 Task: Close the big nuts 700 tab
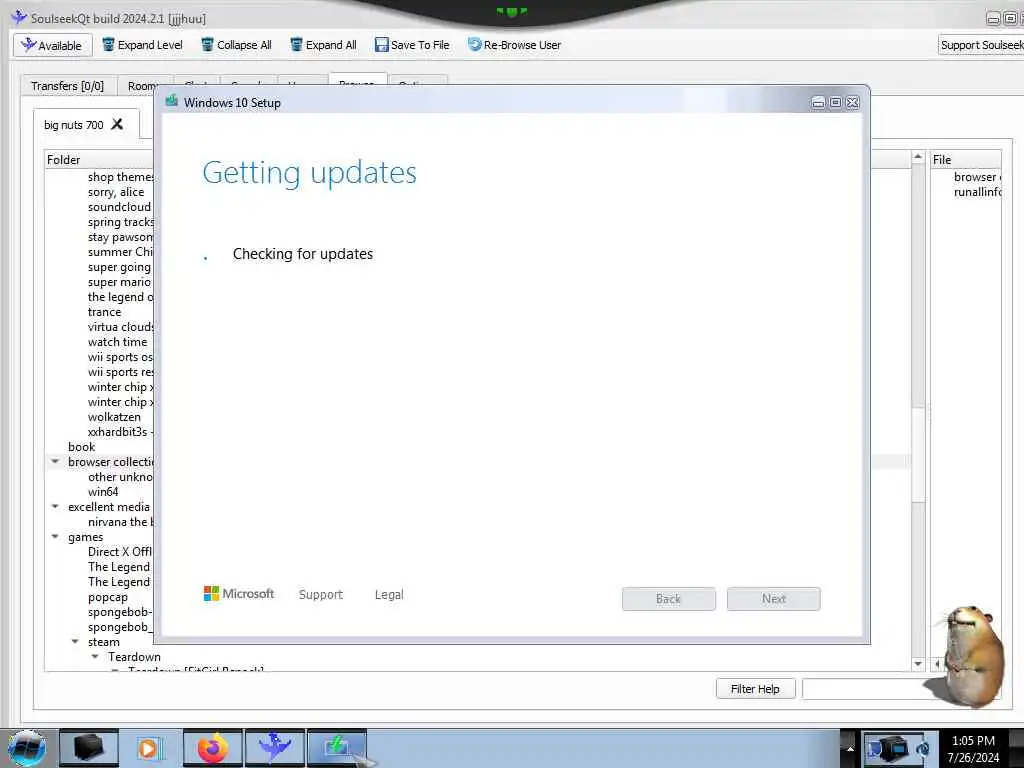[x=117, y=124]
